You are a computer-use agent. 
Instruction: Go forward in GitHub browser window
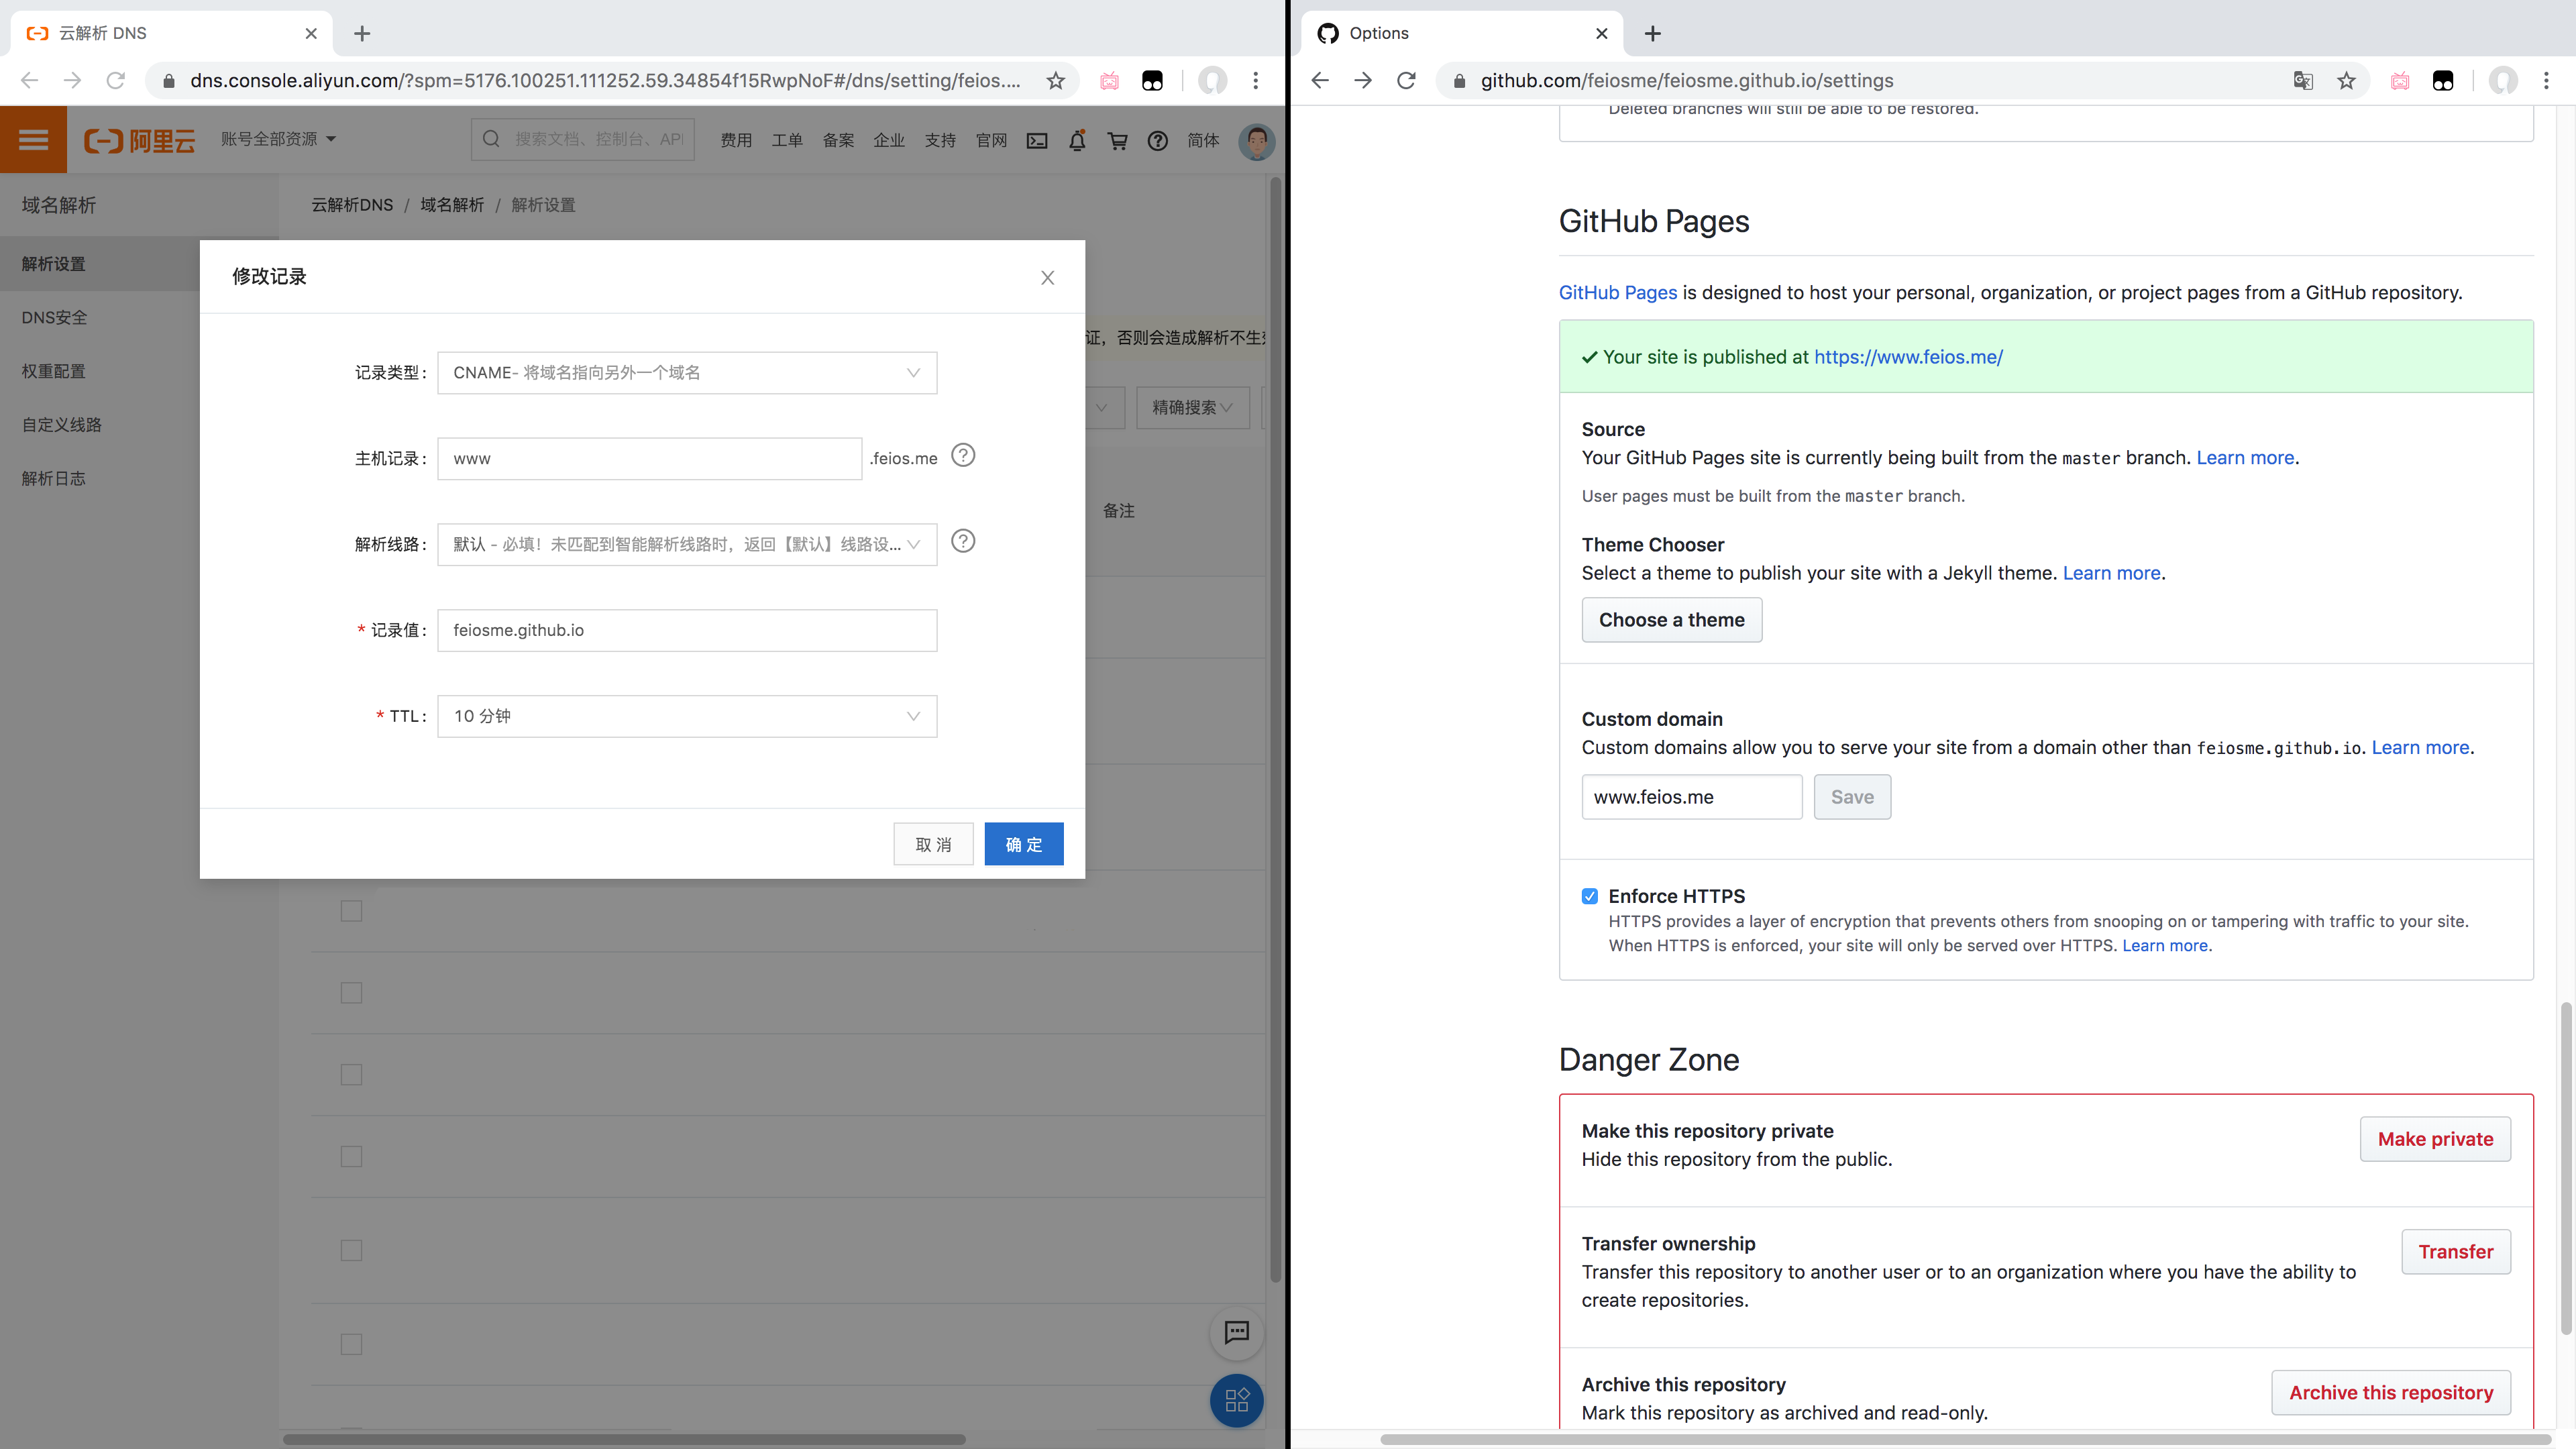click(x=1363, y=81)
